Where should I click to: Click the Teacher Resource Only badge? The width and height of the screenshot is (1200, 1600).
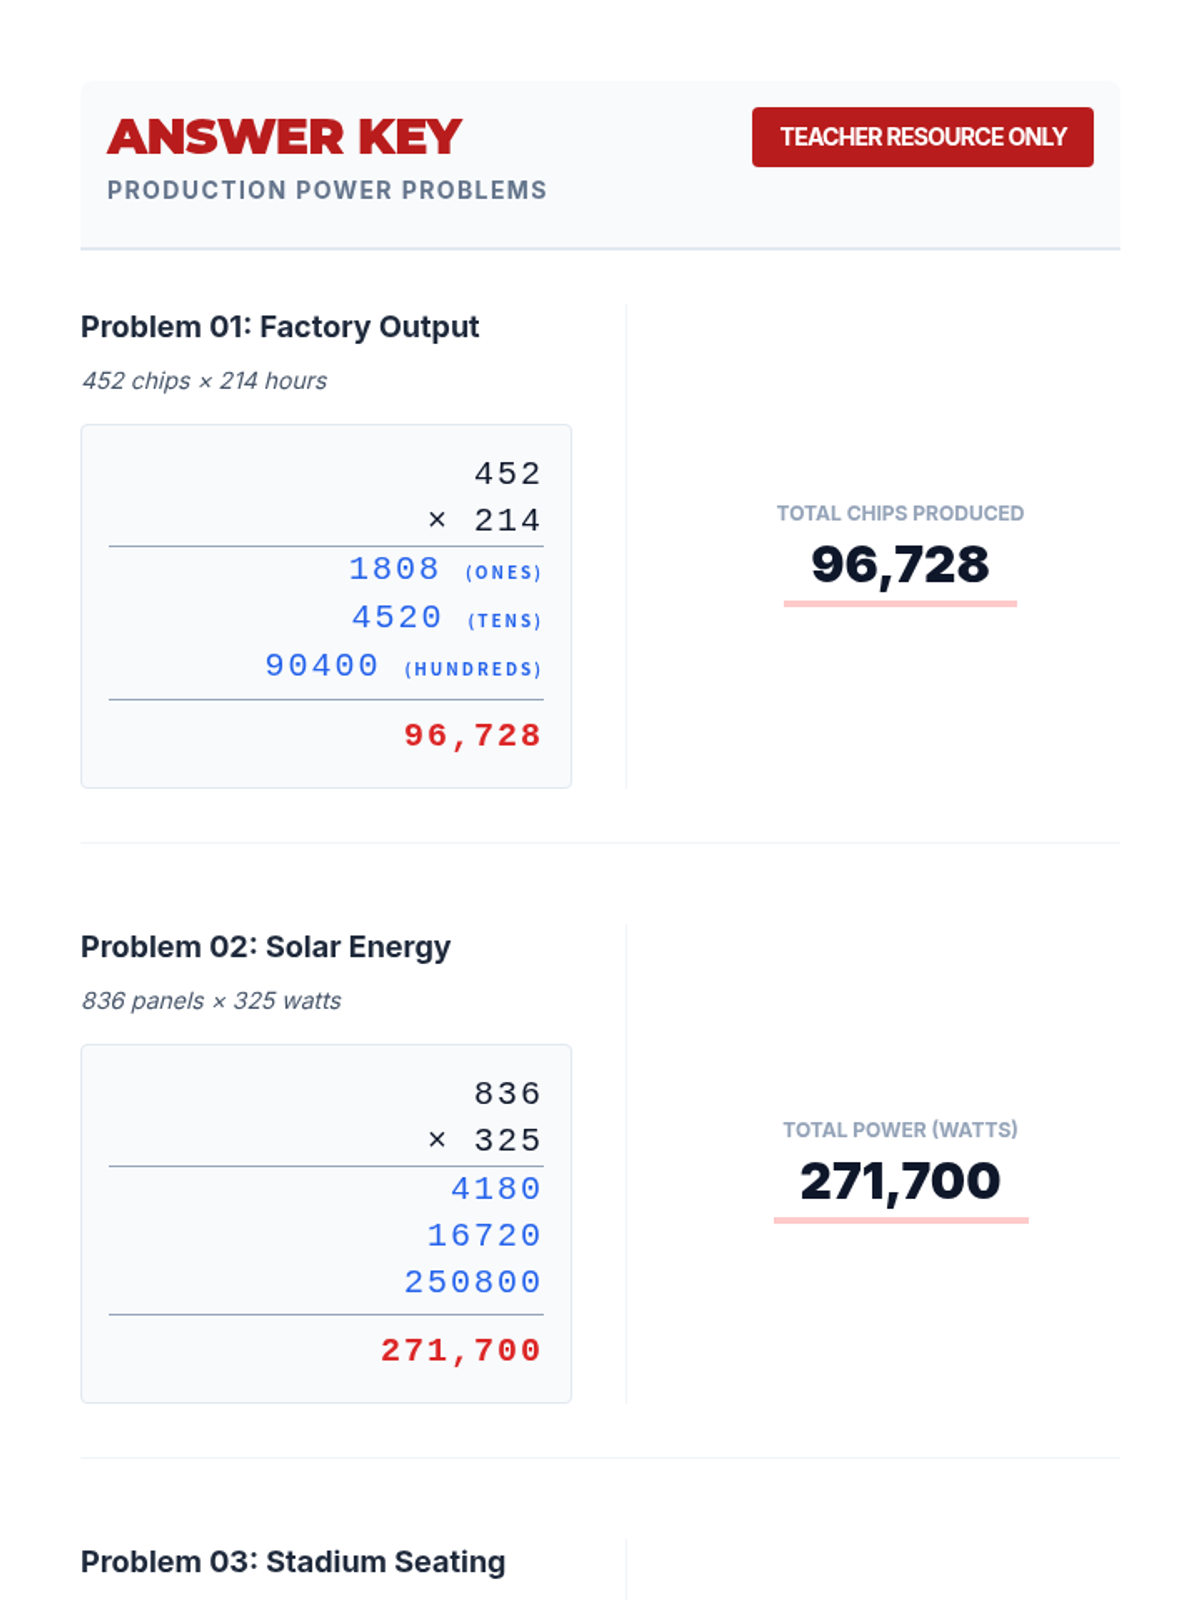pyautogui.click(x=922, y=137)
